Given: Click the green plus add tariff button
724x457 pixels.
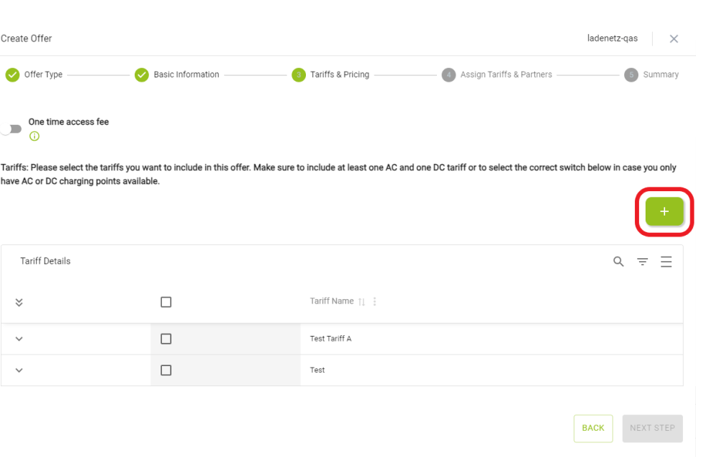Looking at the screenshot, I should point(664,211).
